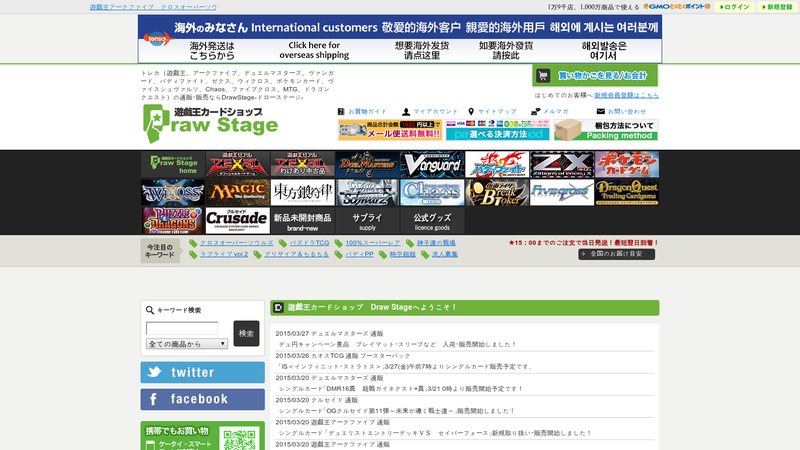Click the shopping cart checkout button
Viewport: 800px width, 450px height.
(595, 76)
